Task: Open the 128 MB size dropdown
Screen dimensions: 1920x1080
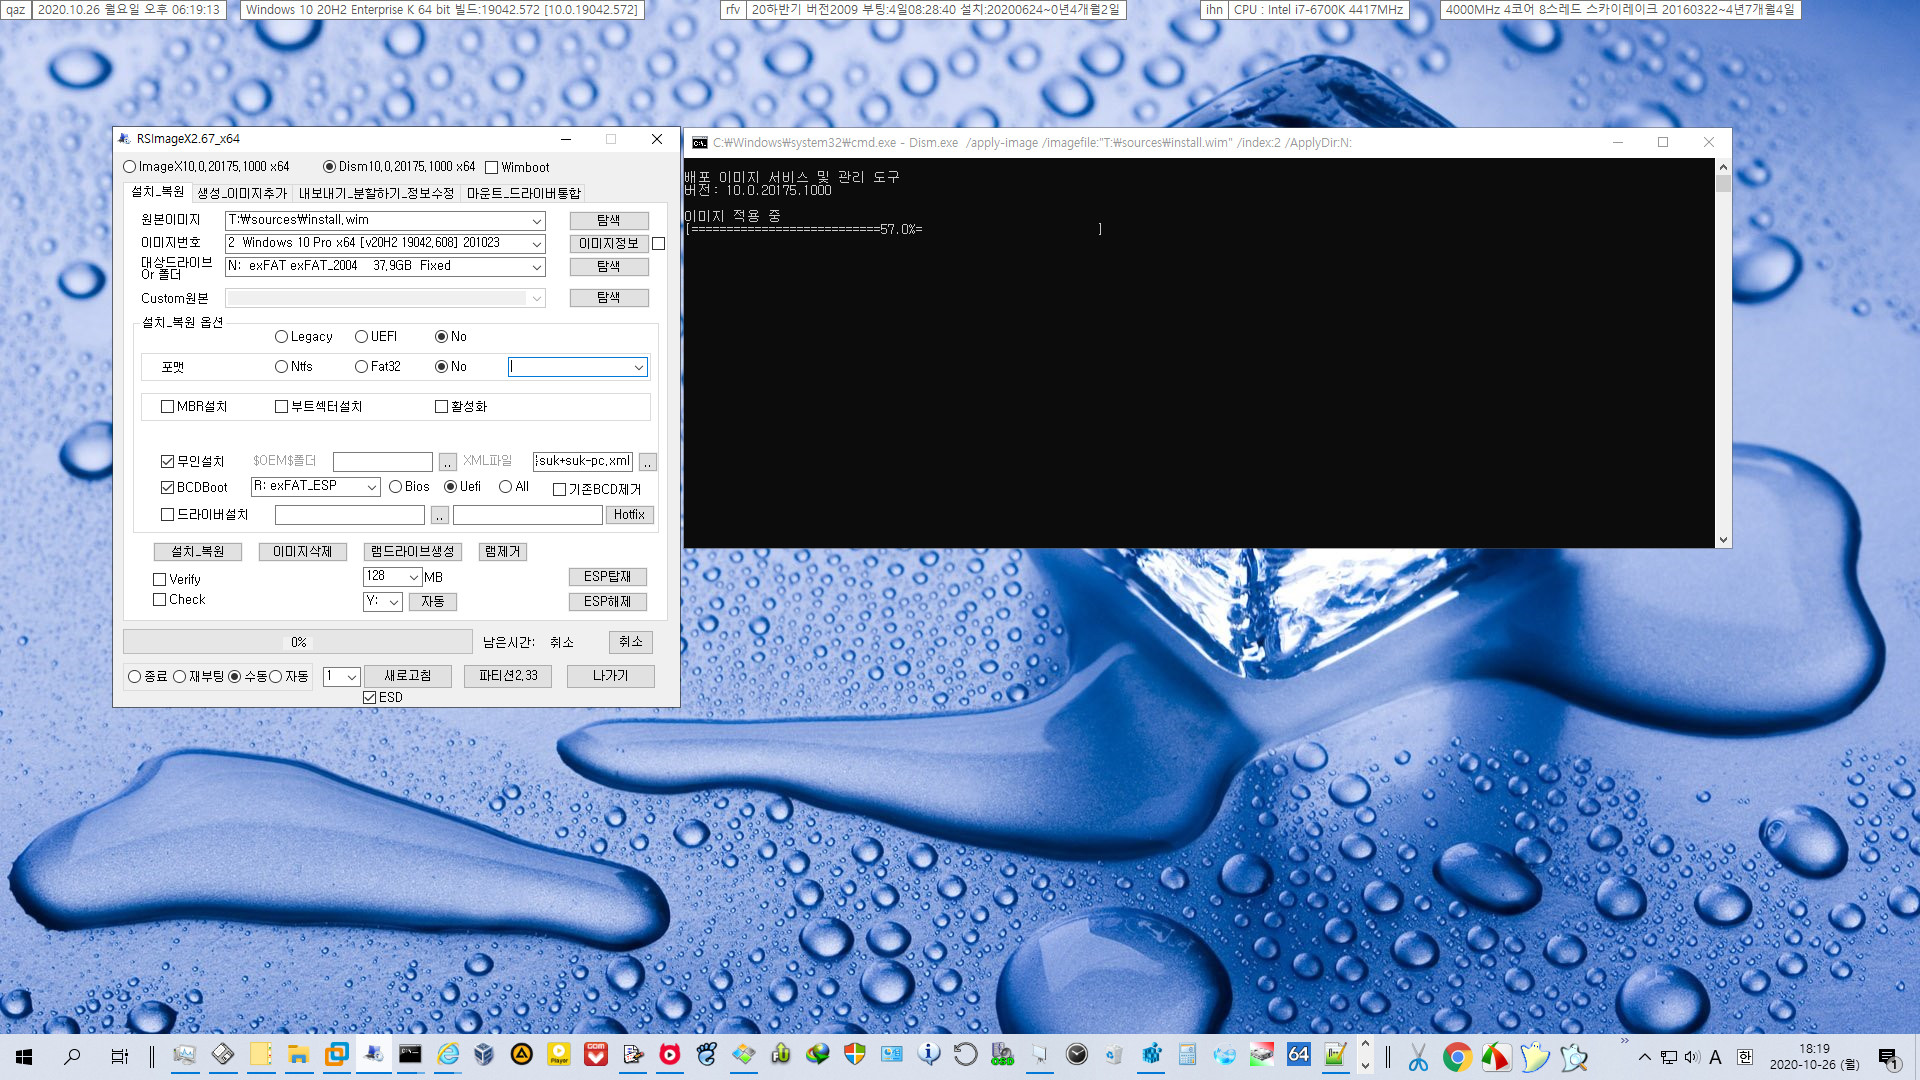Action: (414, 577)
